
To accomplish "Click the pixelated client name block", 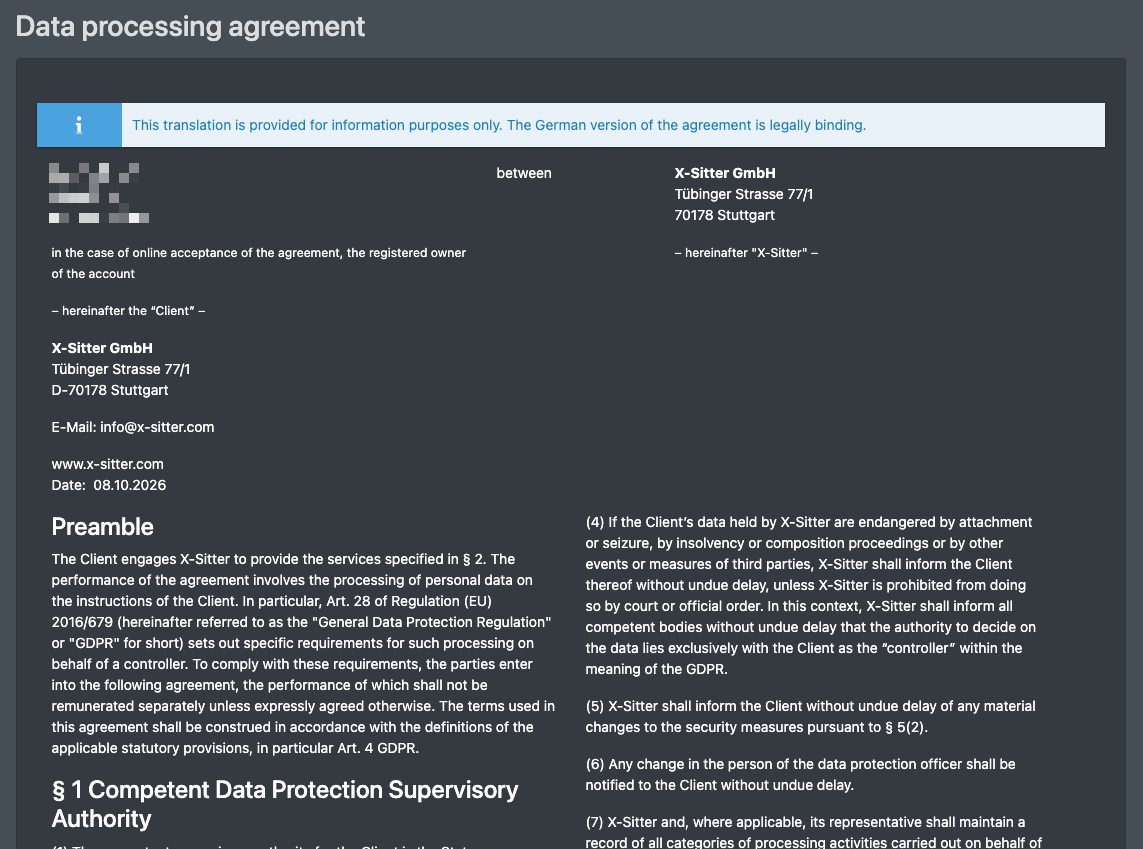I will pyautogui.click(x=98, y=193).
